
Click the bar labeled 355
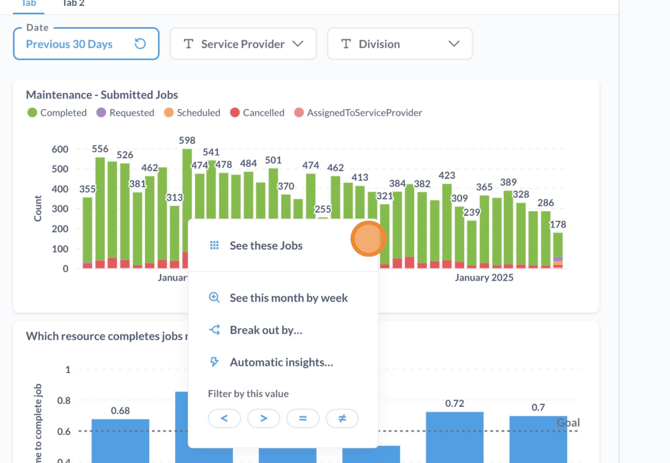coord(87,233)
